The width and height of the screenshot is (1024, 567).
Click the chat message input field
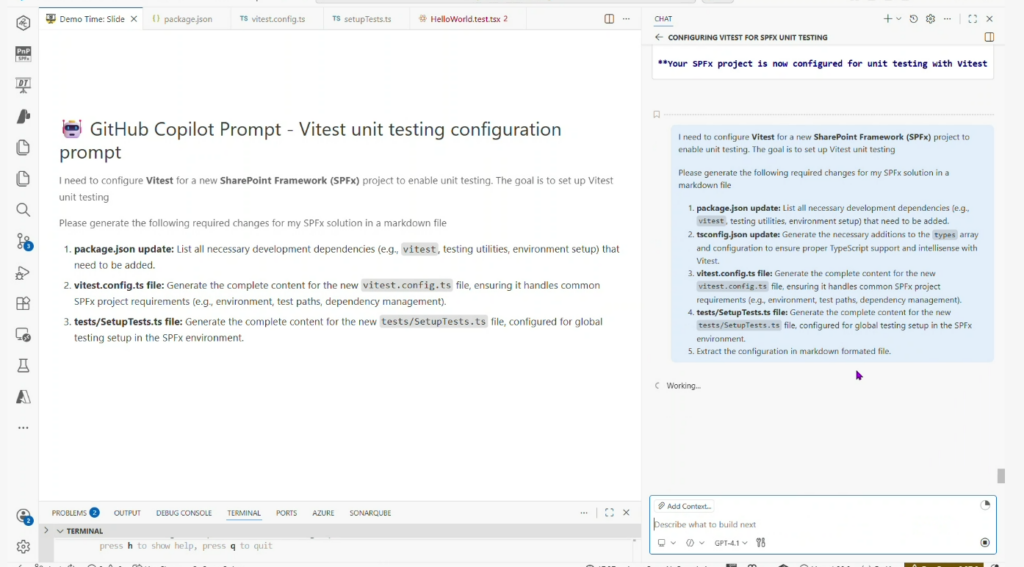tap(810, 524)
